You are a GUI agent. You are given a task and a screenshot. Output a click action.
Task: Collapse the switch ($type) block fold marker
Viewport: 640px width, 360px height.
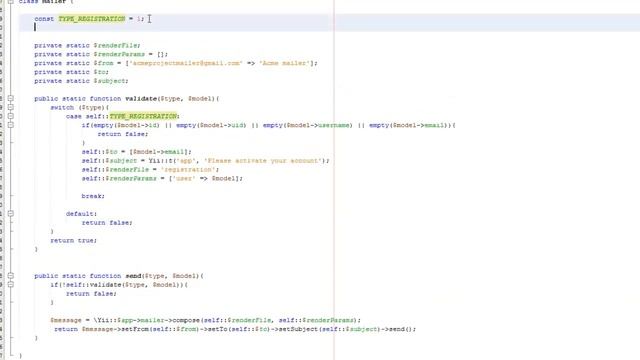[x=11, y=107]
